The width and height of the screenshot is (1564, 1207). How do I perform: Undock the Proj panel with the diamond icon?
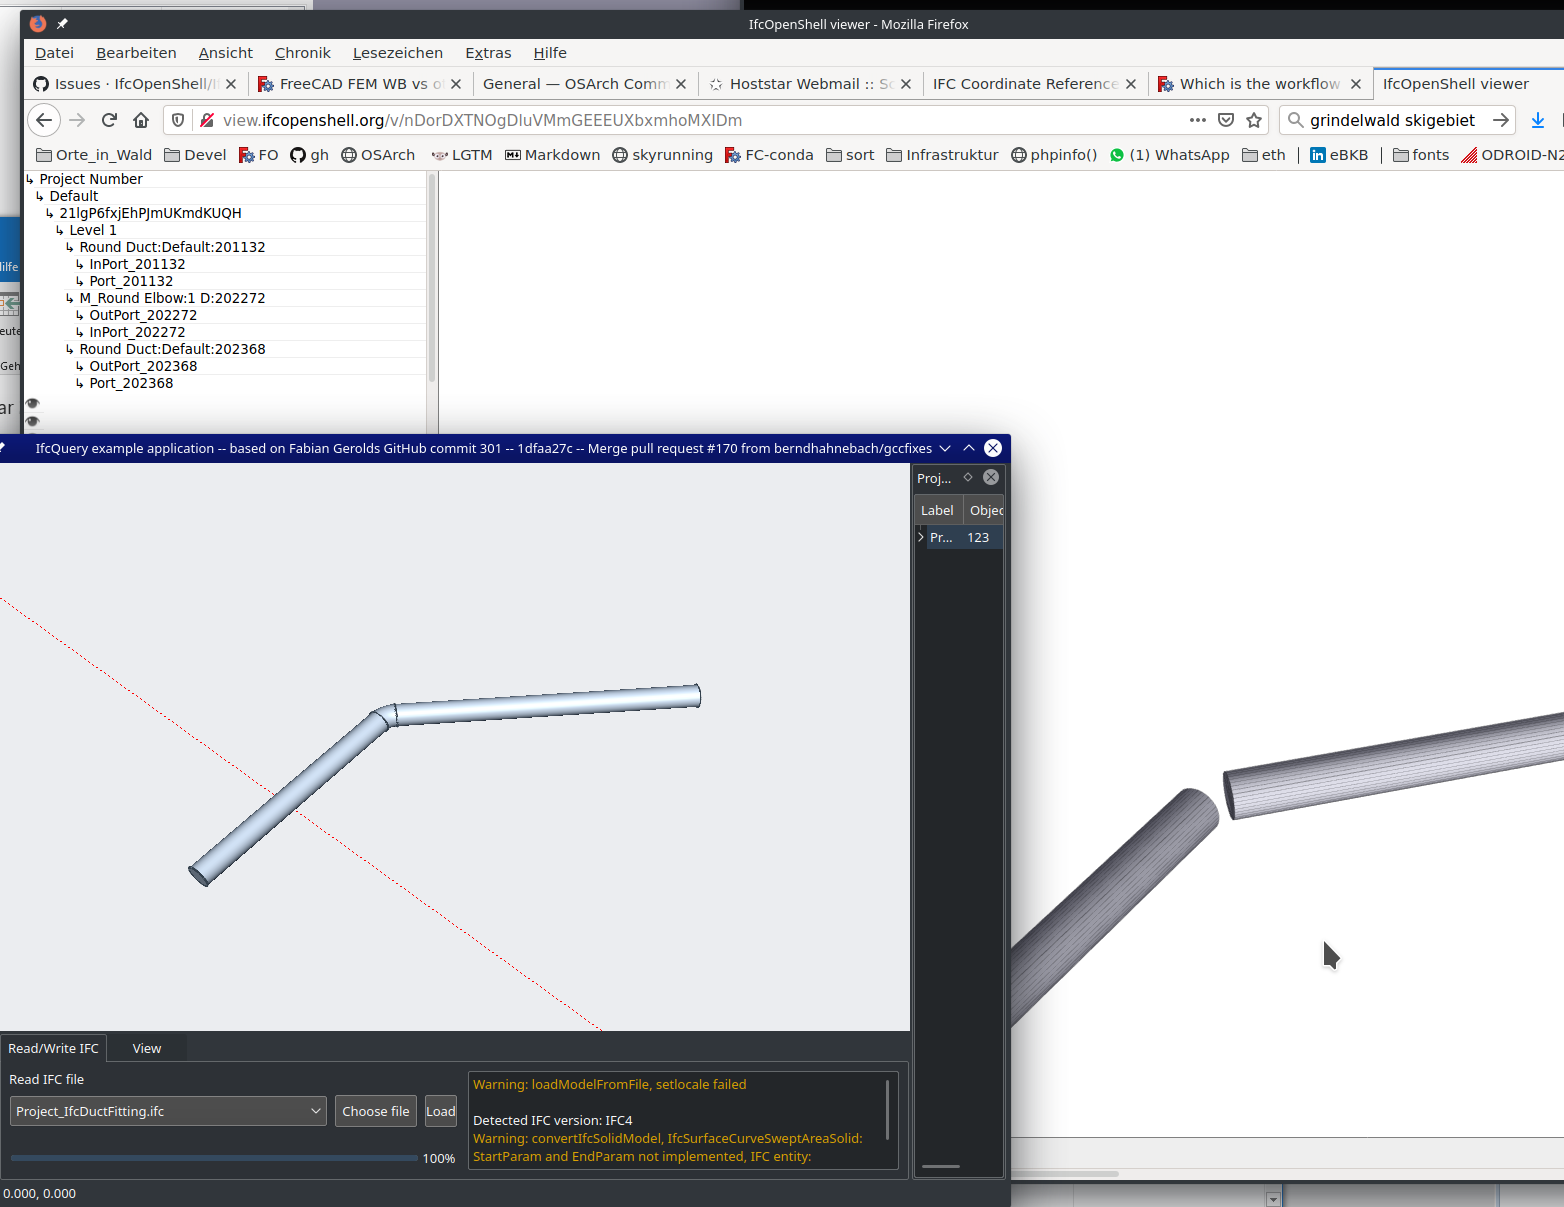point(968,477)
